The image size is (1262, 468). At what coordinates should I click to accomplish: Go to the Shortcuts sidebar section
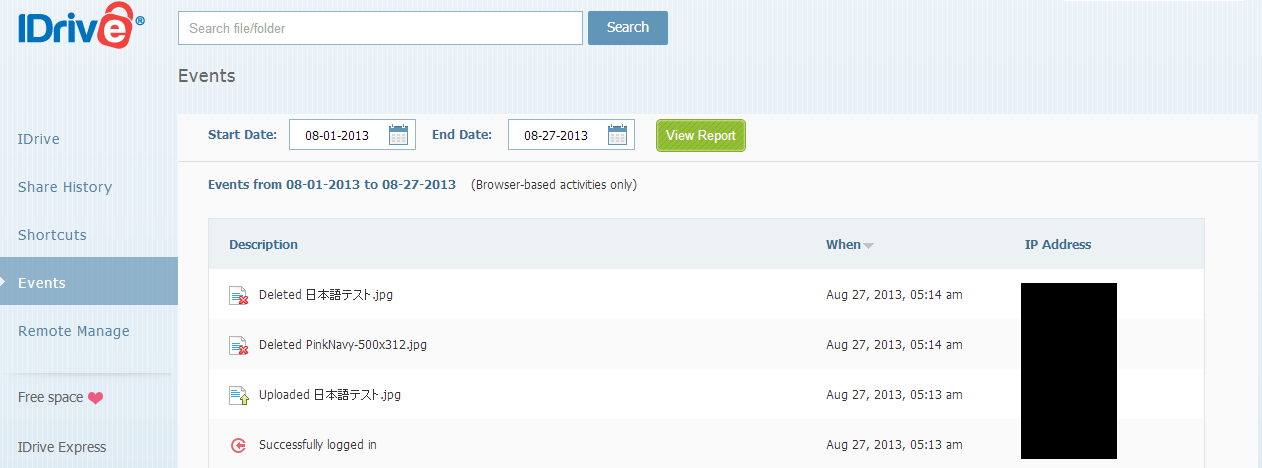tap(52, 235)
